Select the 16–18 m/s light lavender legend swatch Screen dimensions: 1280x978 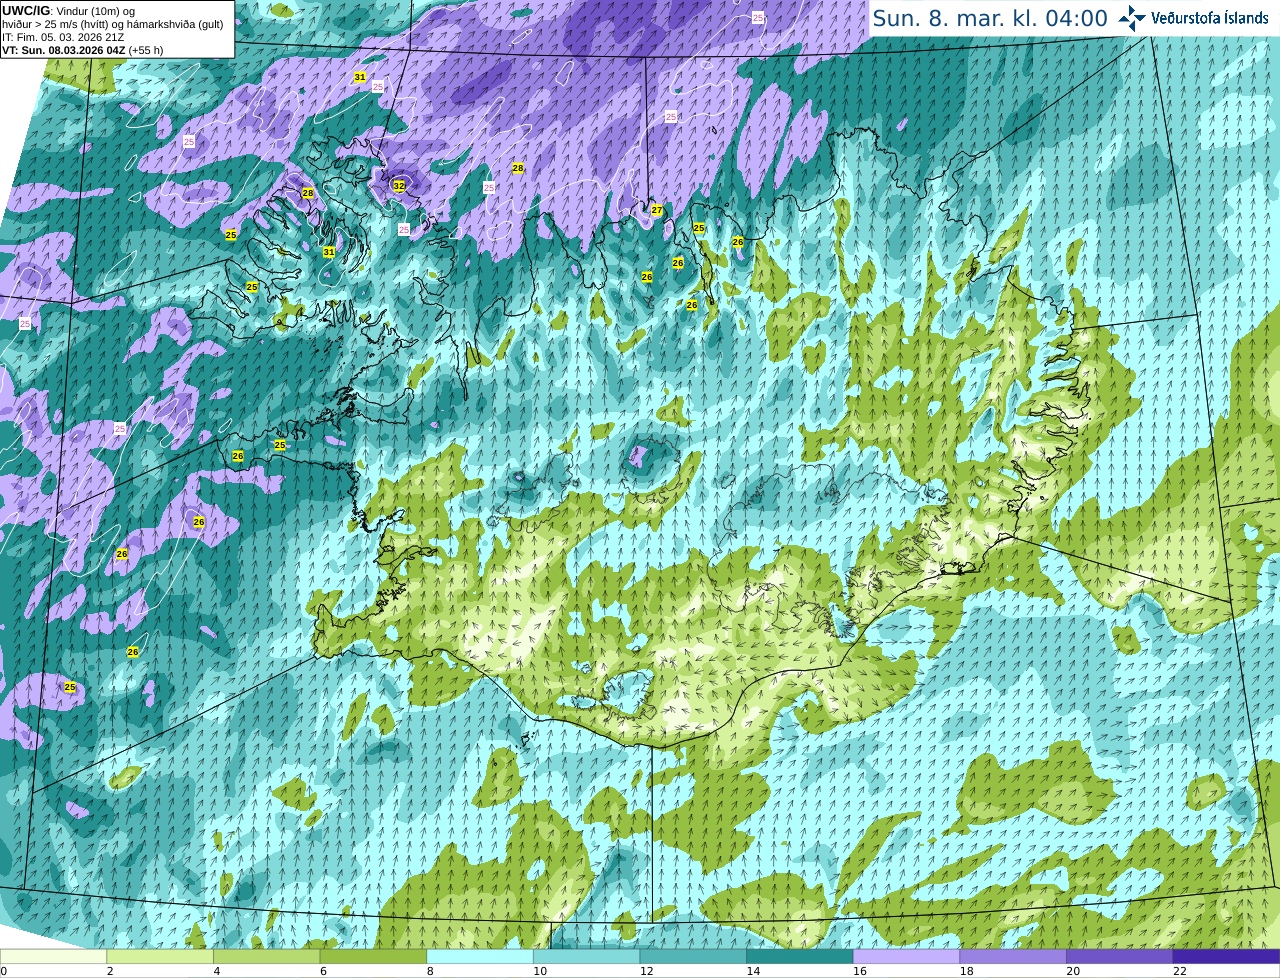click(906, 956)
